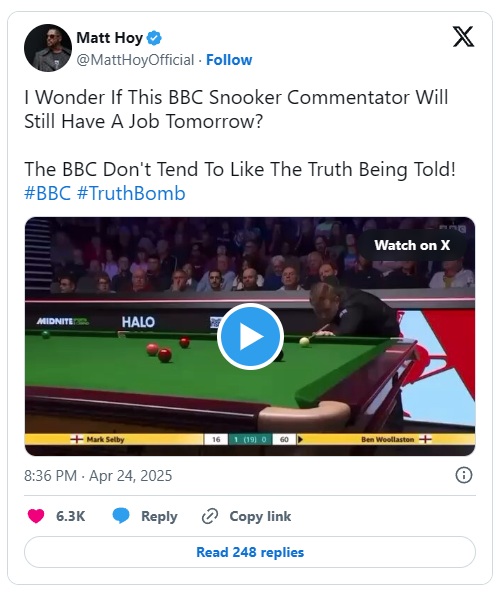Like the tweet with the heart icon
The image size is (502, 595).
coord(36,516)
